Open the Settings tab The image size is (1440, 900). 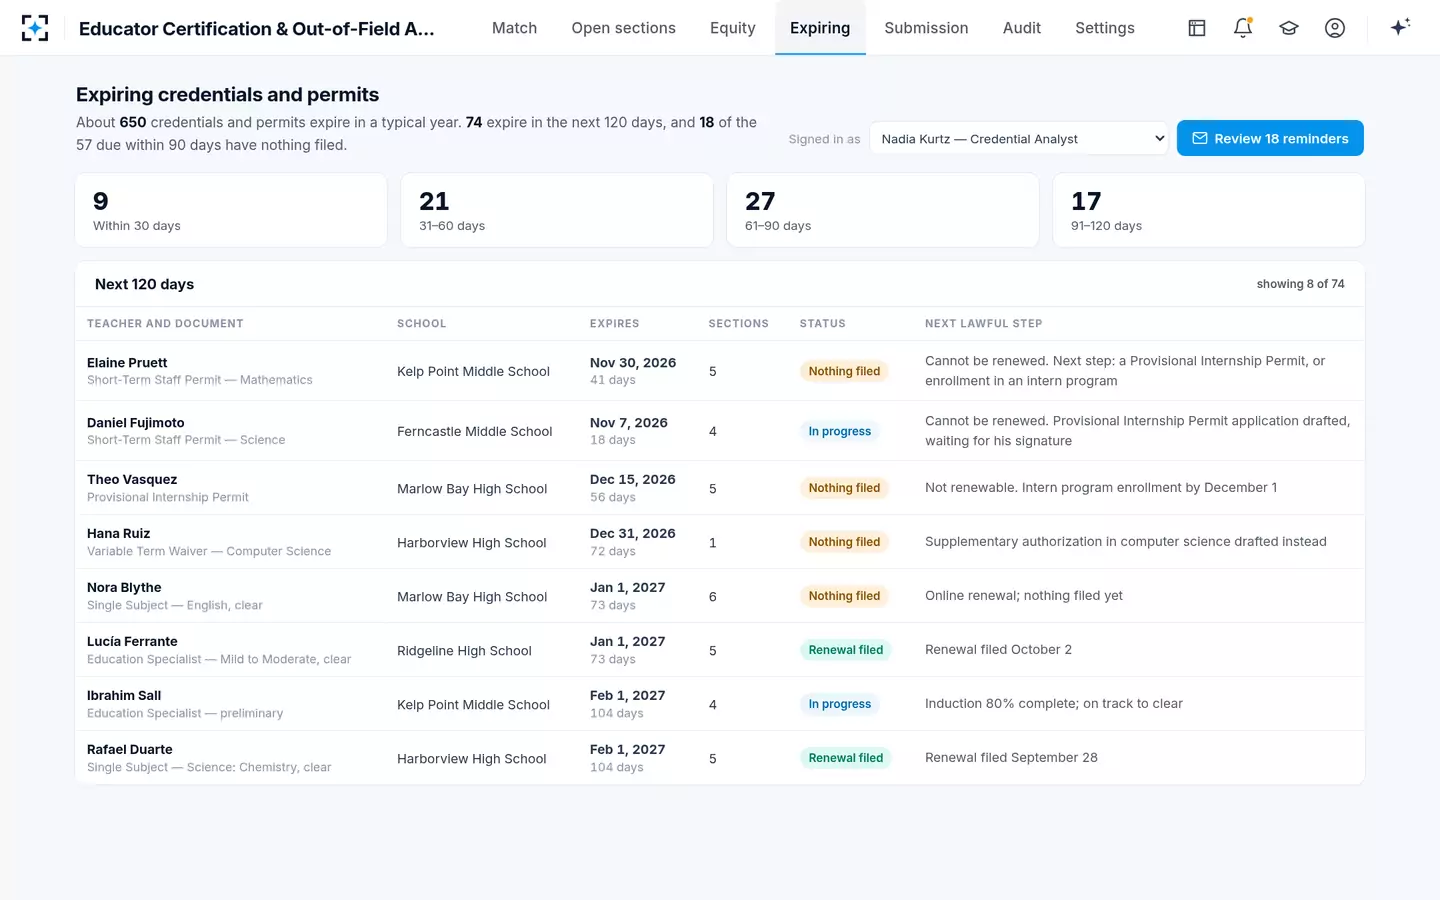click(x=1105, y=28)
